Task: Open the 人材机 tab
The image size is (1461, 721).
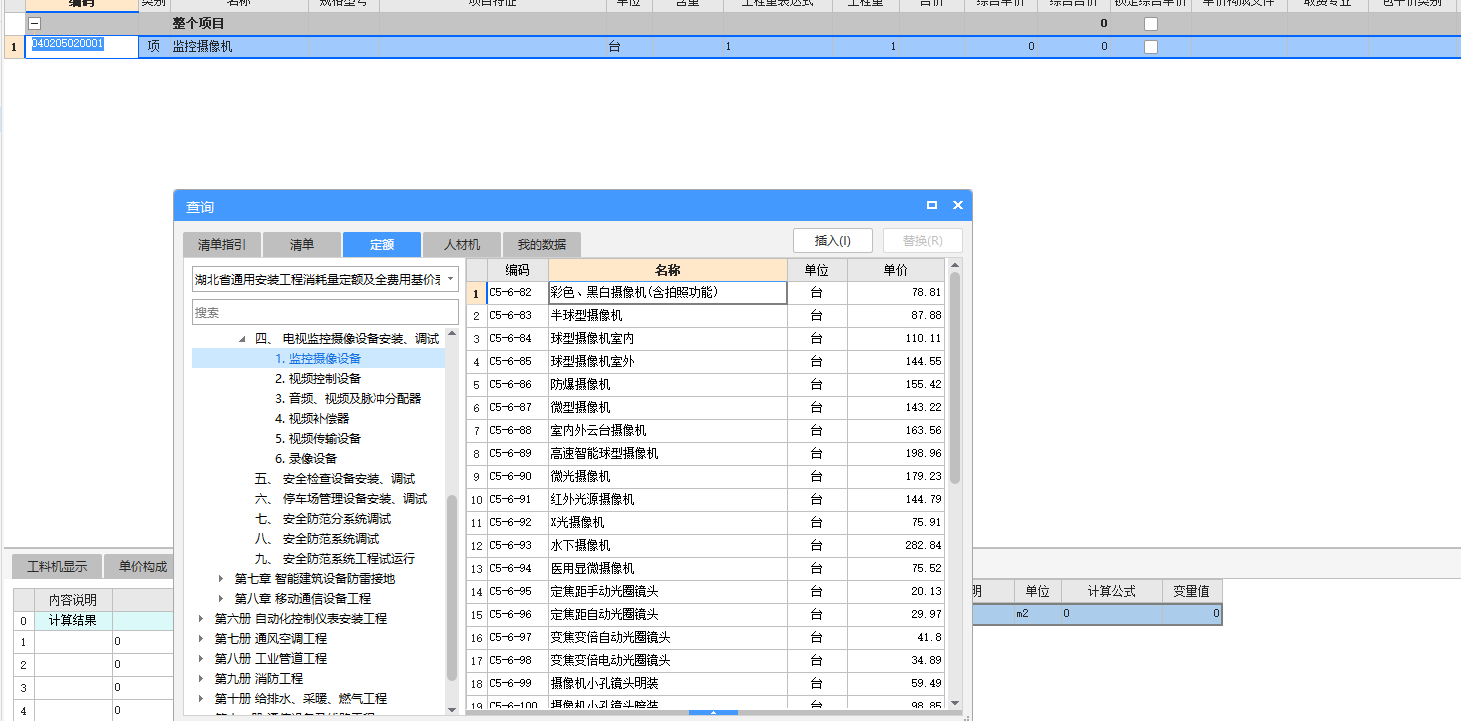Action: (x=461, y=245)
